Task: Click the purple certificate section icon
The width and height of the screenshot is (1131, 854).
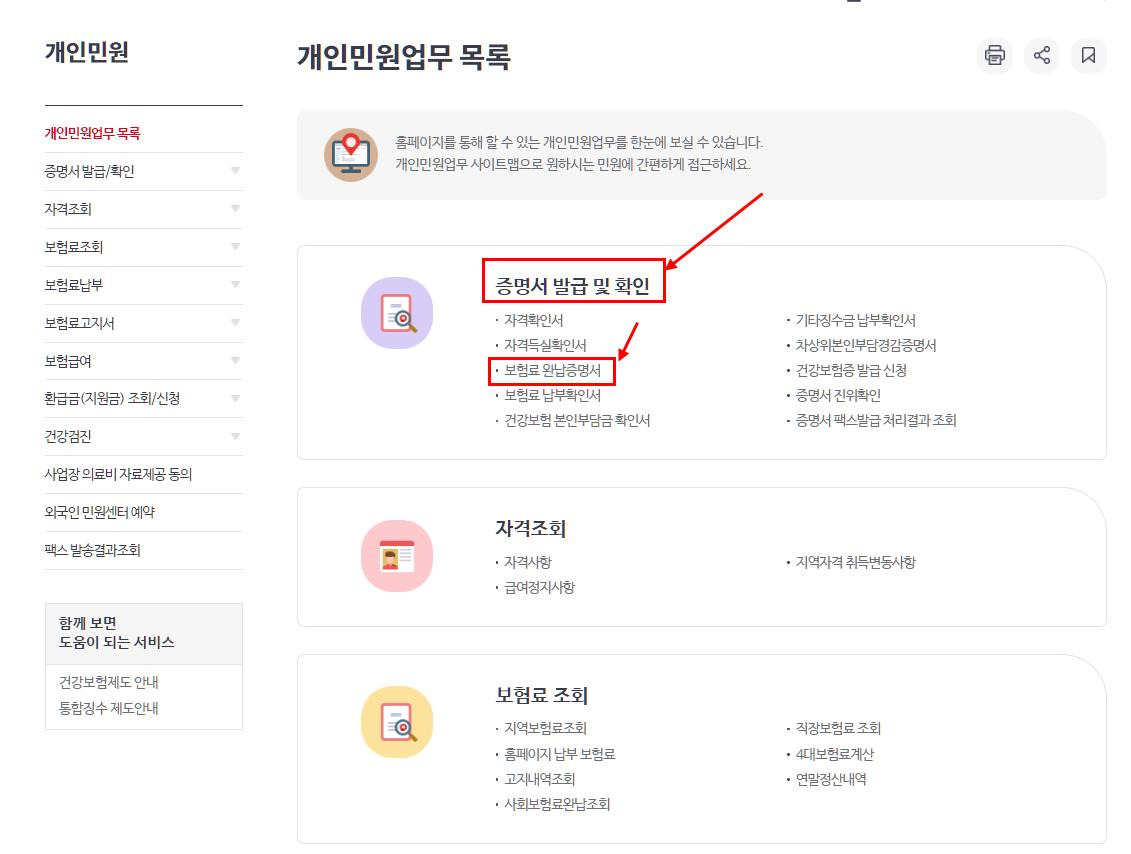Action: tap(397, 313)
